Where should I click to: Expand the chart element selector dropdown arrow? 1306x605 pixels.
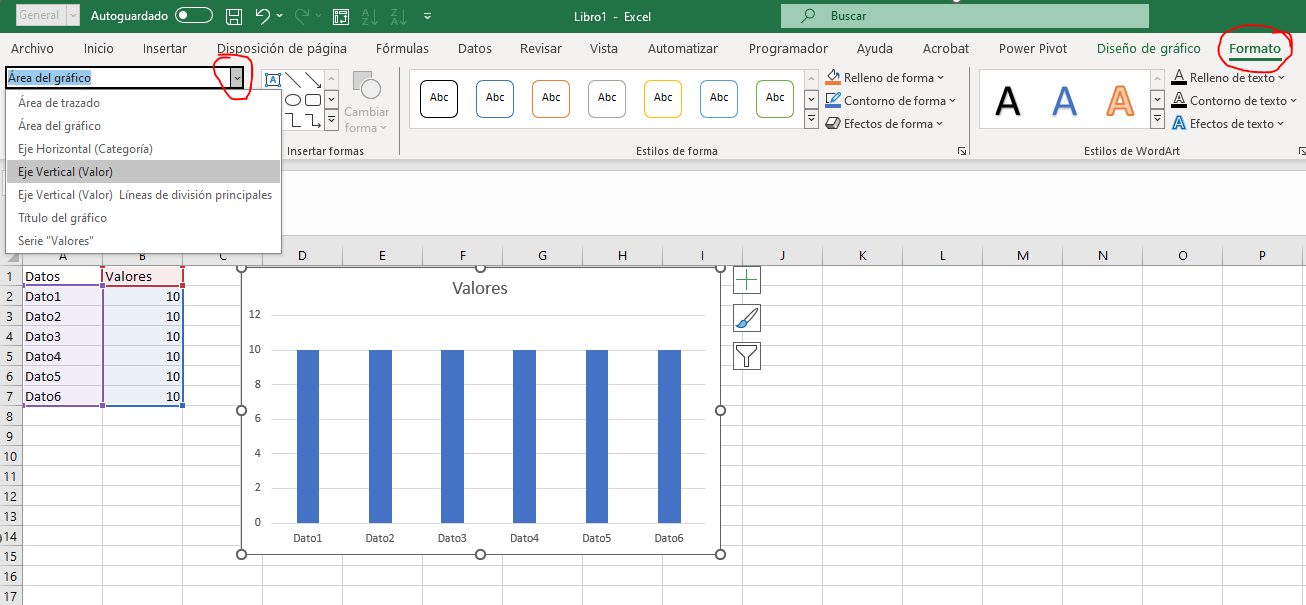coord(237,77)
